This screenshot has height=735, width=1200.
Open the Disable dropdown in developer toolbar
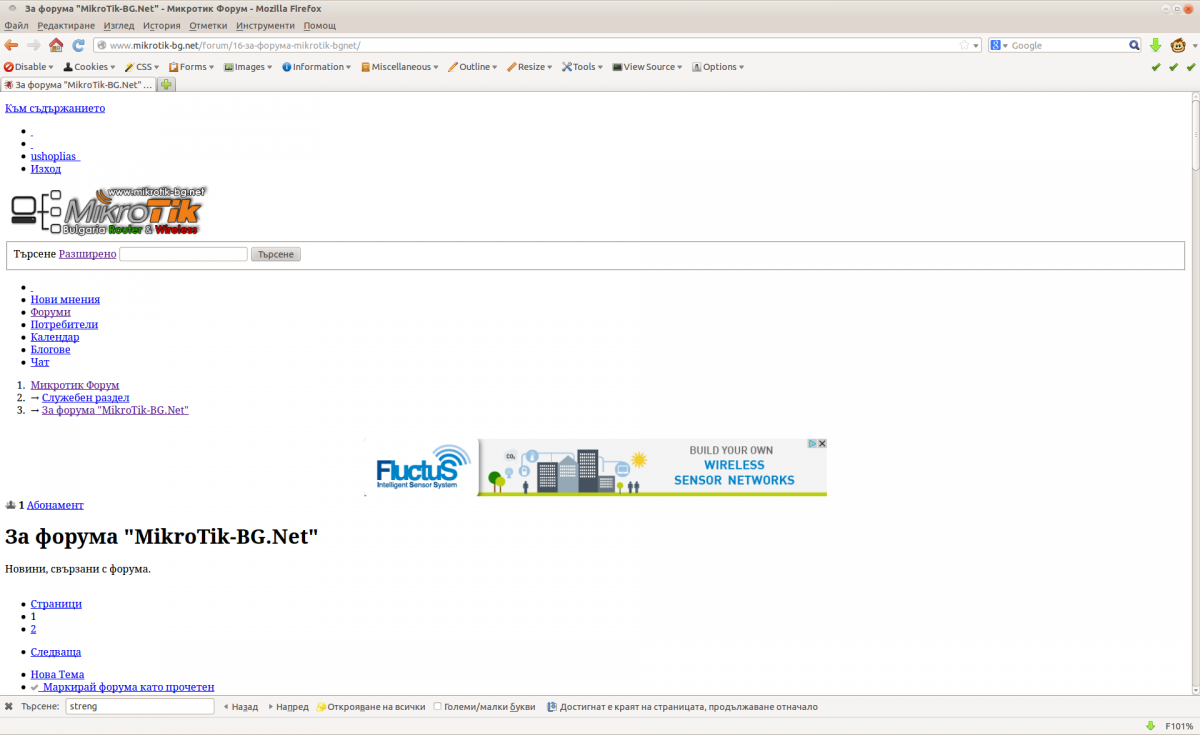coord(30,67)
